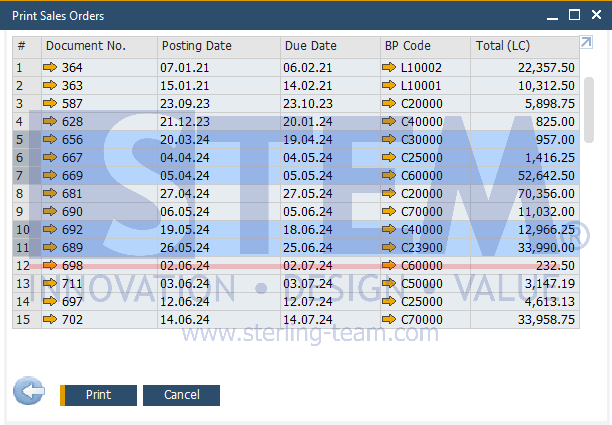Open link arrow for document 702

pos(51,319)
